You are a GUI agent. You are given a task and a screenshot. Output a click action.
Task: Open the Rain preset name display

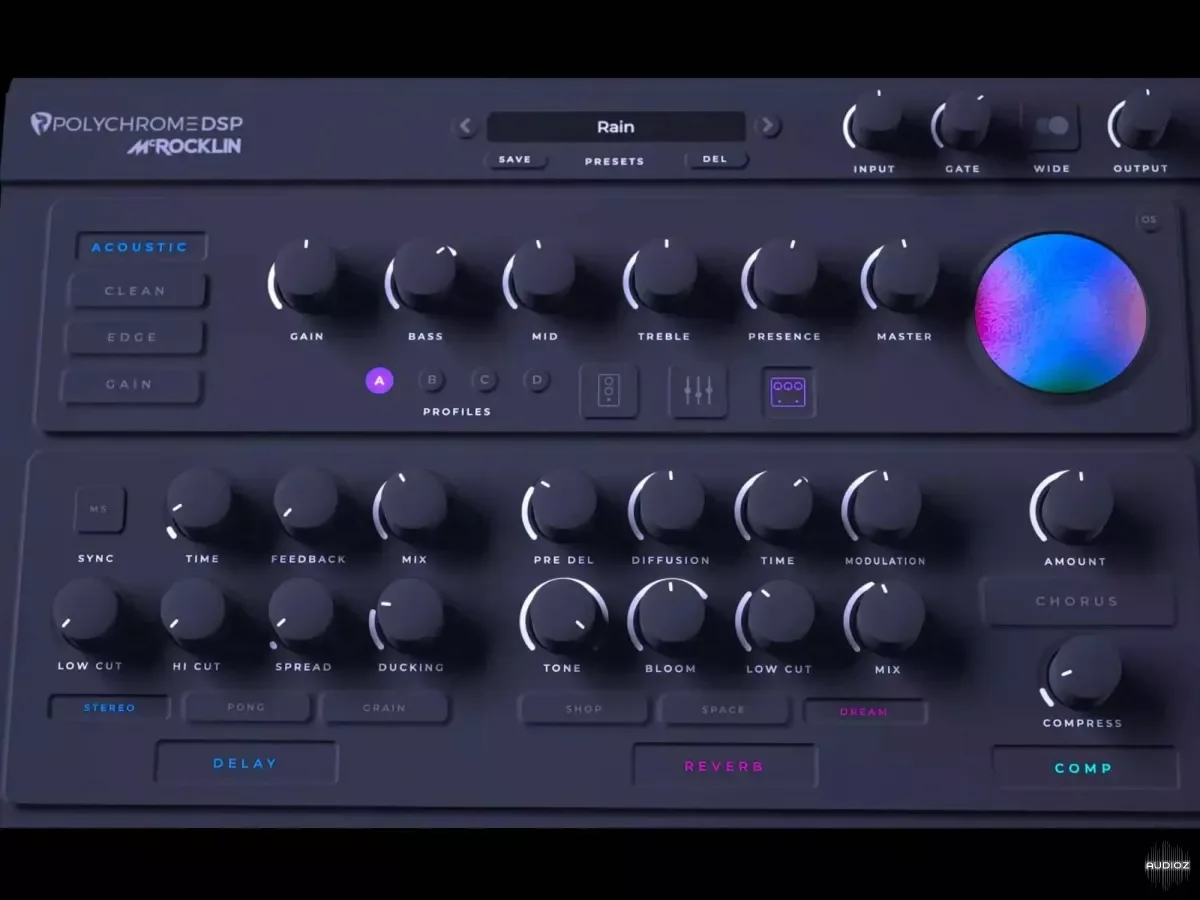616,127
